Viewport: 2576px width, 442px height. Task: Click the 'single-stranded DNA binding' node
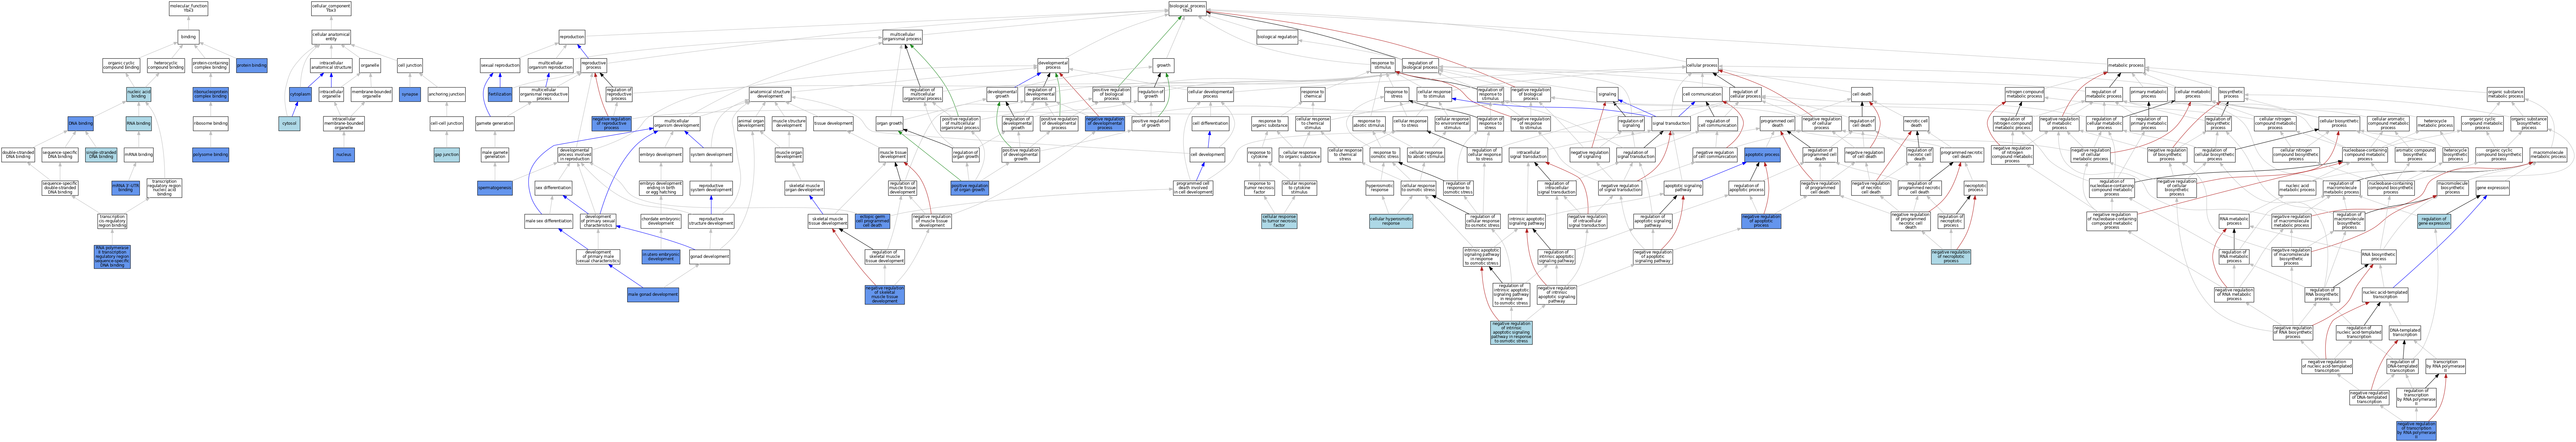click(x=101, y=155)
